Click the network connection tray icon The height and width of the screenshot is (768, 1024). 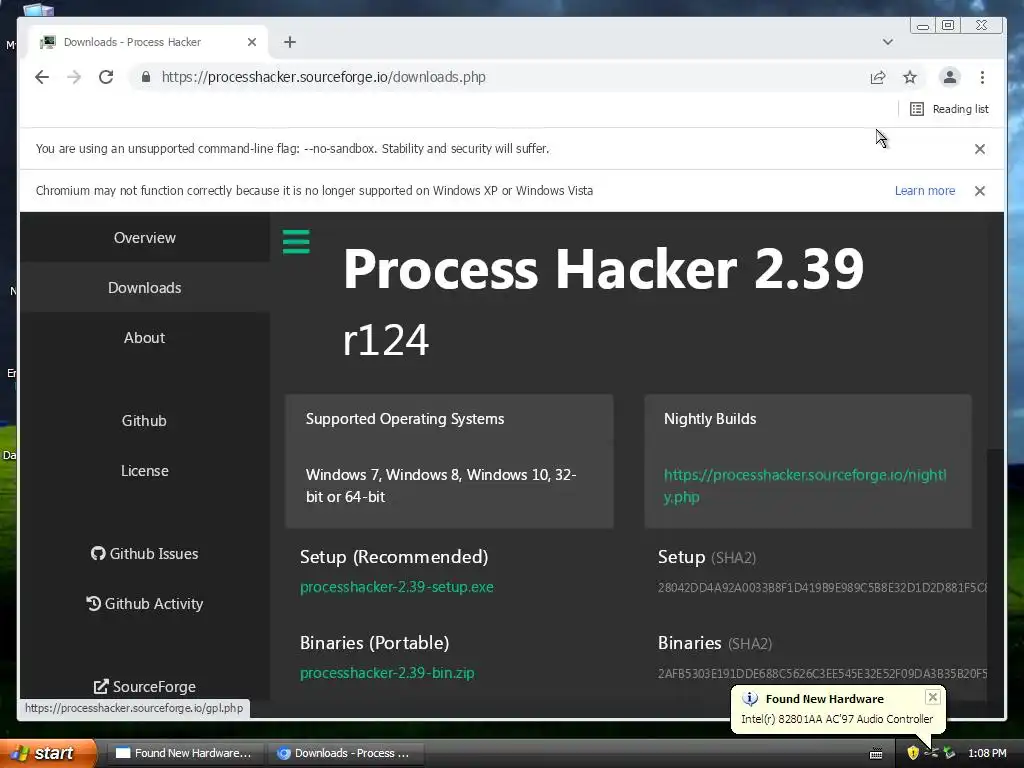pos(931,753)
